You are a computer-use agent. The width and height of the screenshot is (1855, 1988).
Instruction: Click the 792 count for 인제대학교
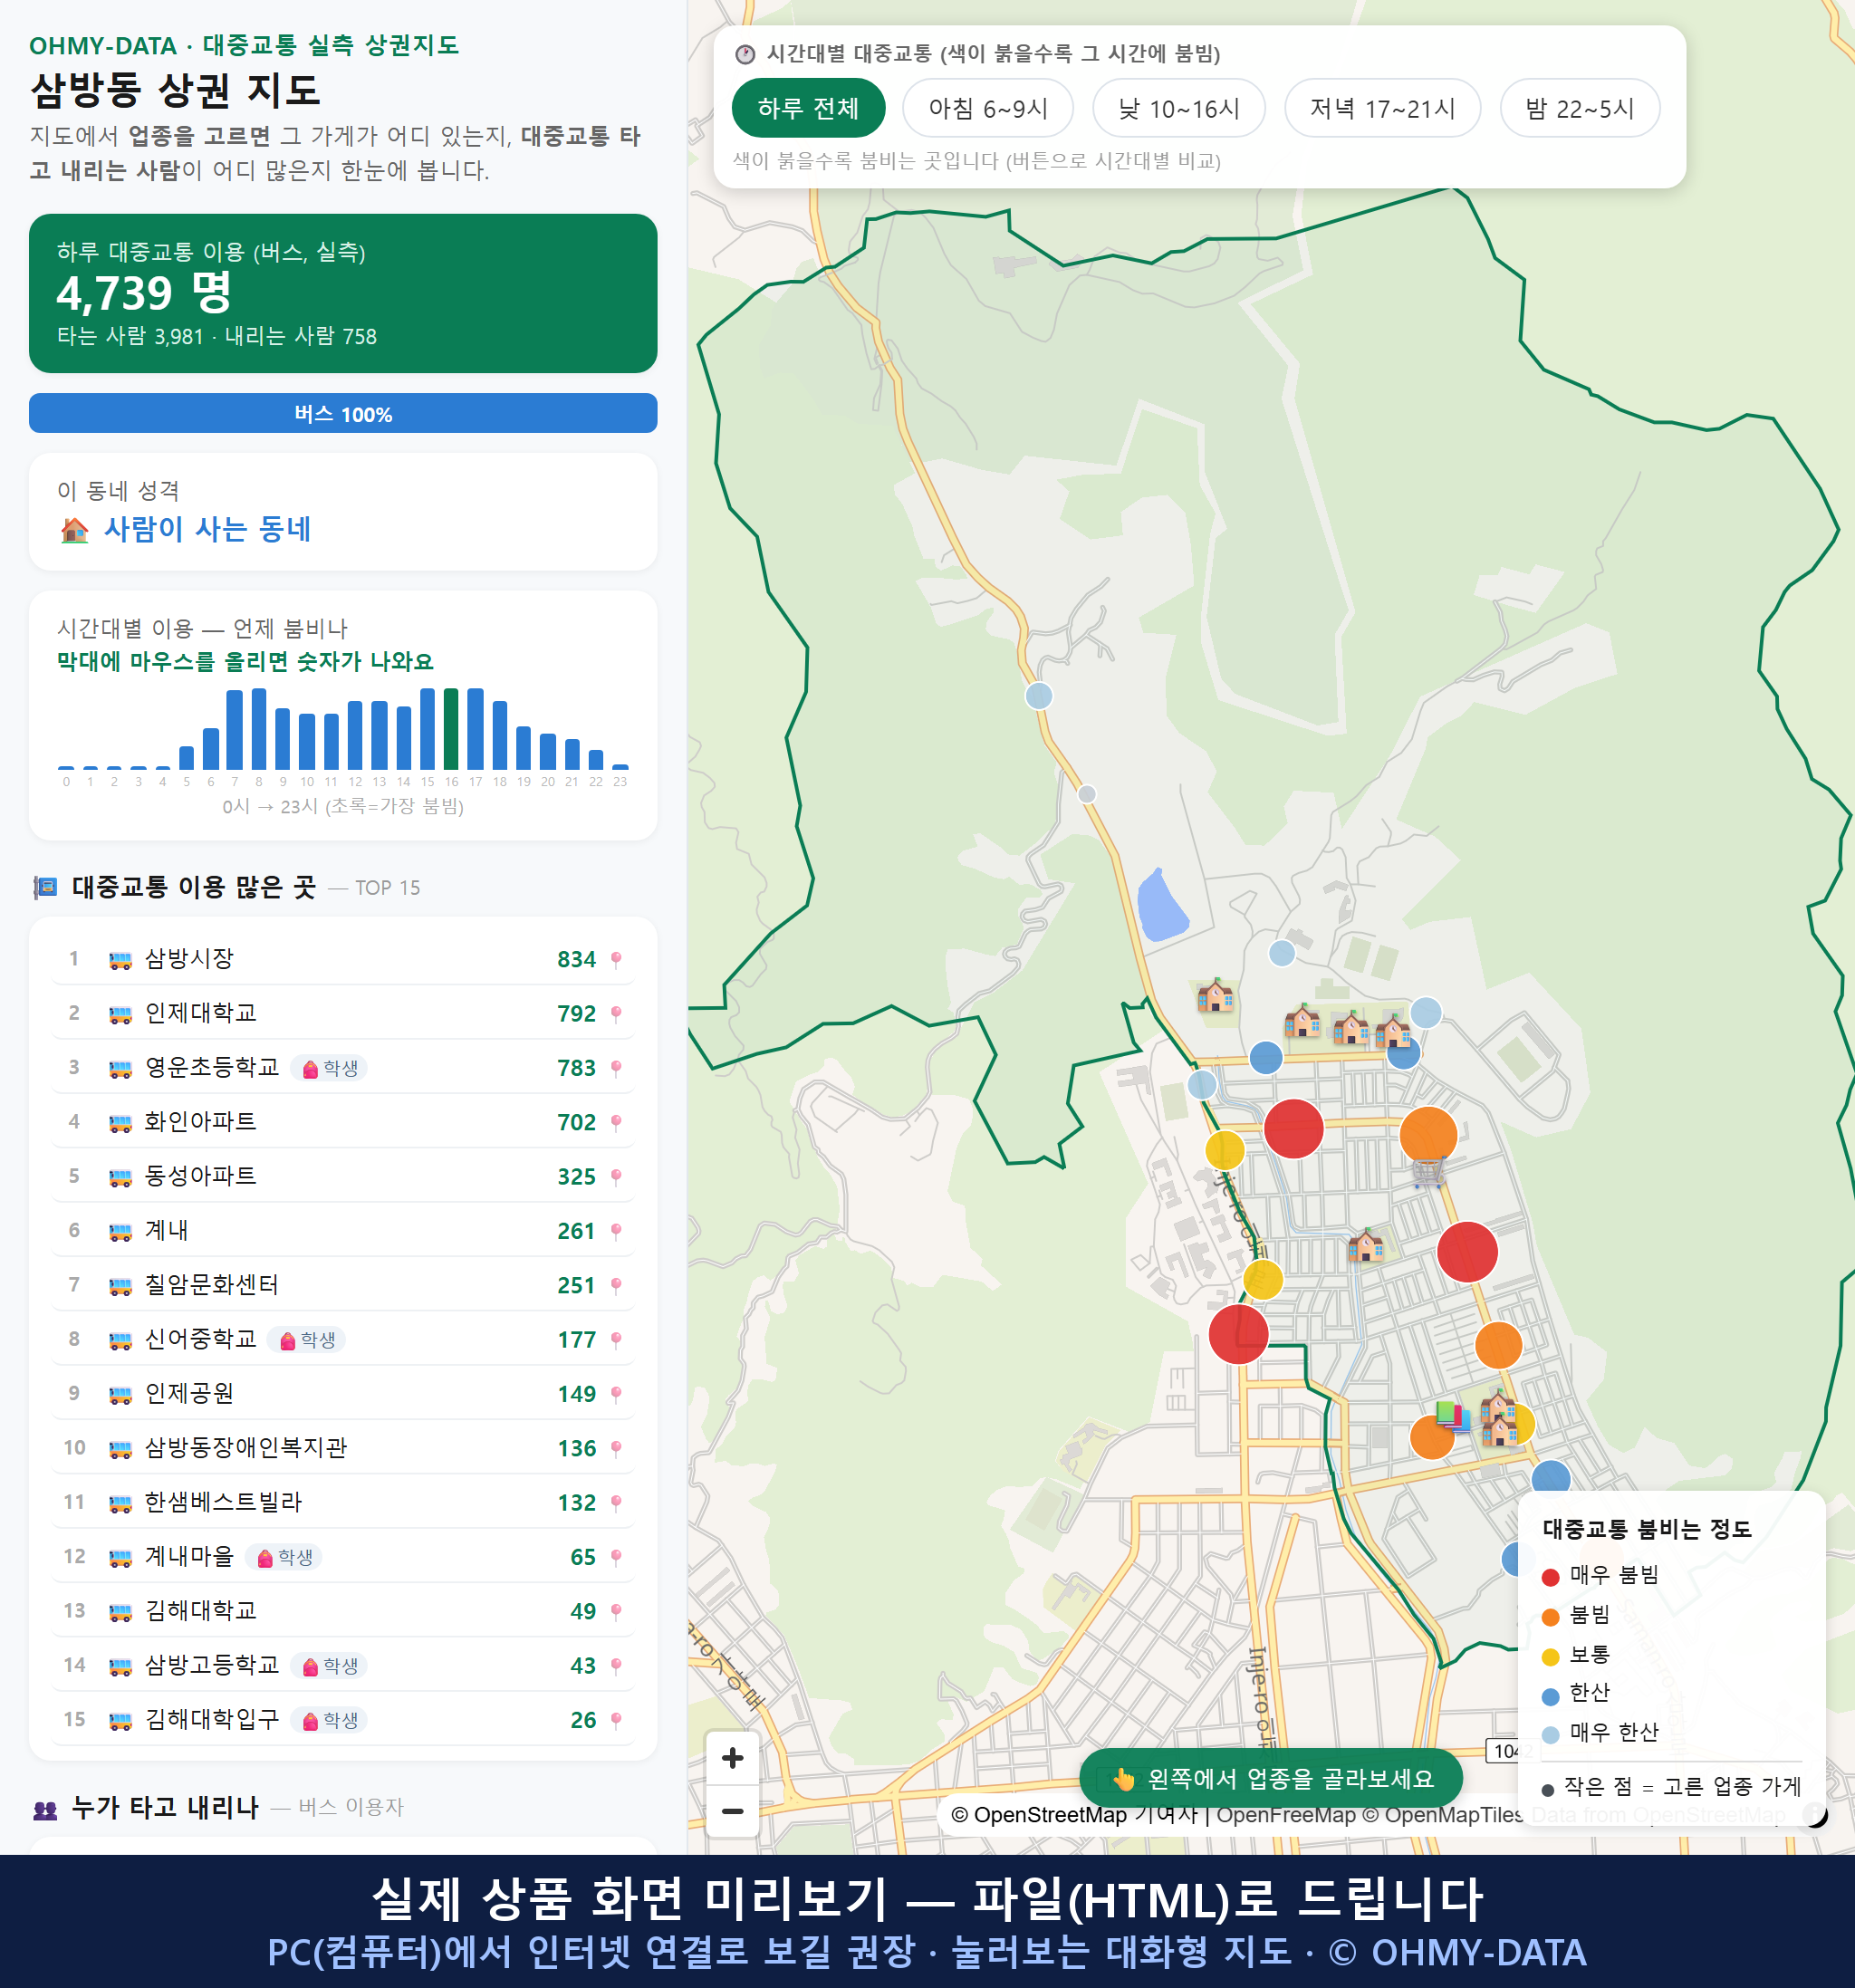pos(576,1014)
